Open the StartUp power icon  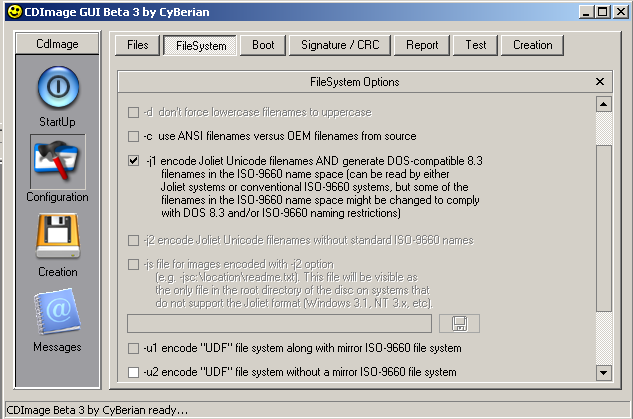(58, 87)
